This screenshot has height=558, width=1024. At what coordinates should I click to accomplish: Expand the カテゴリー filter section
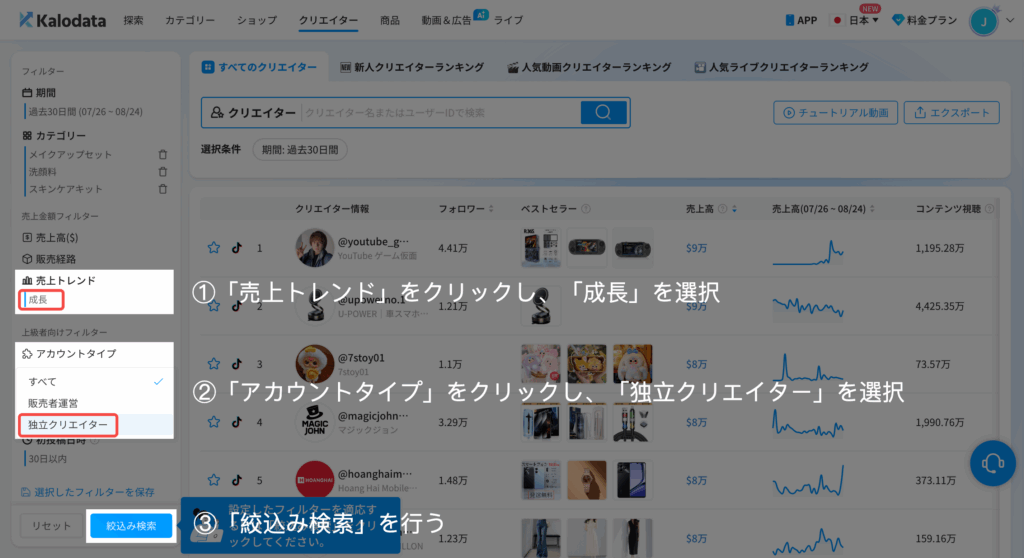[x=54, y=135]
